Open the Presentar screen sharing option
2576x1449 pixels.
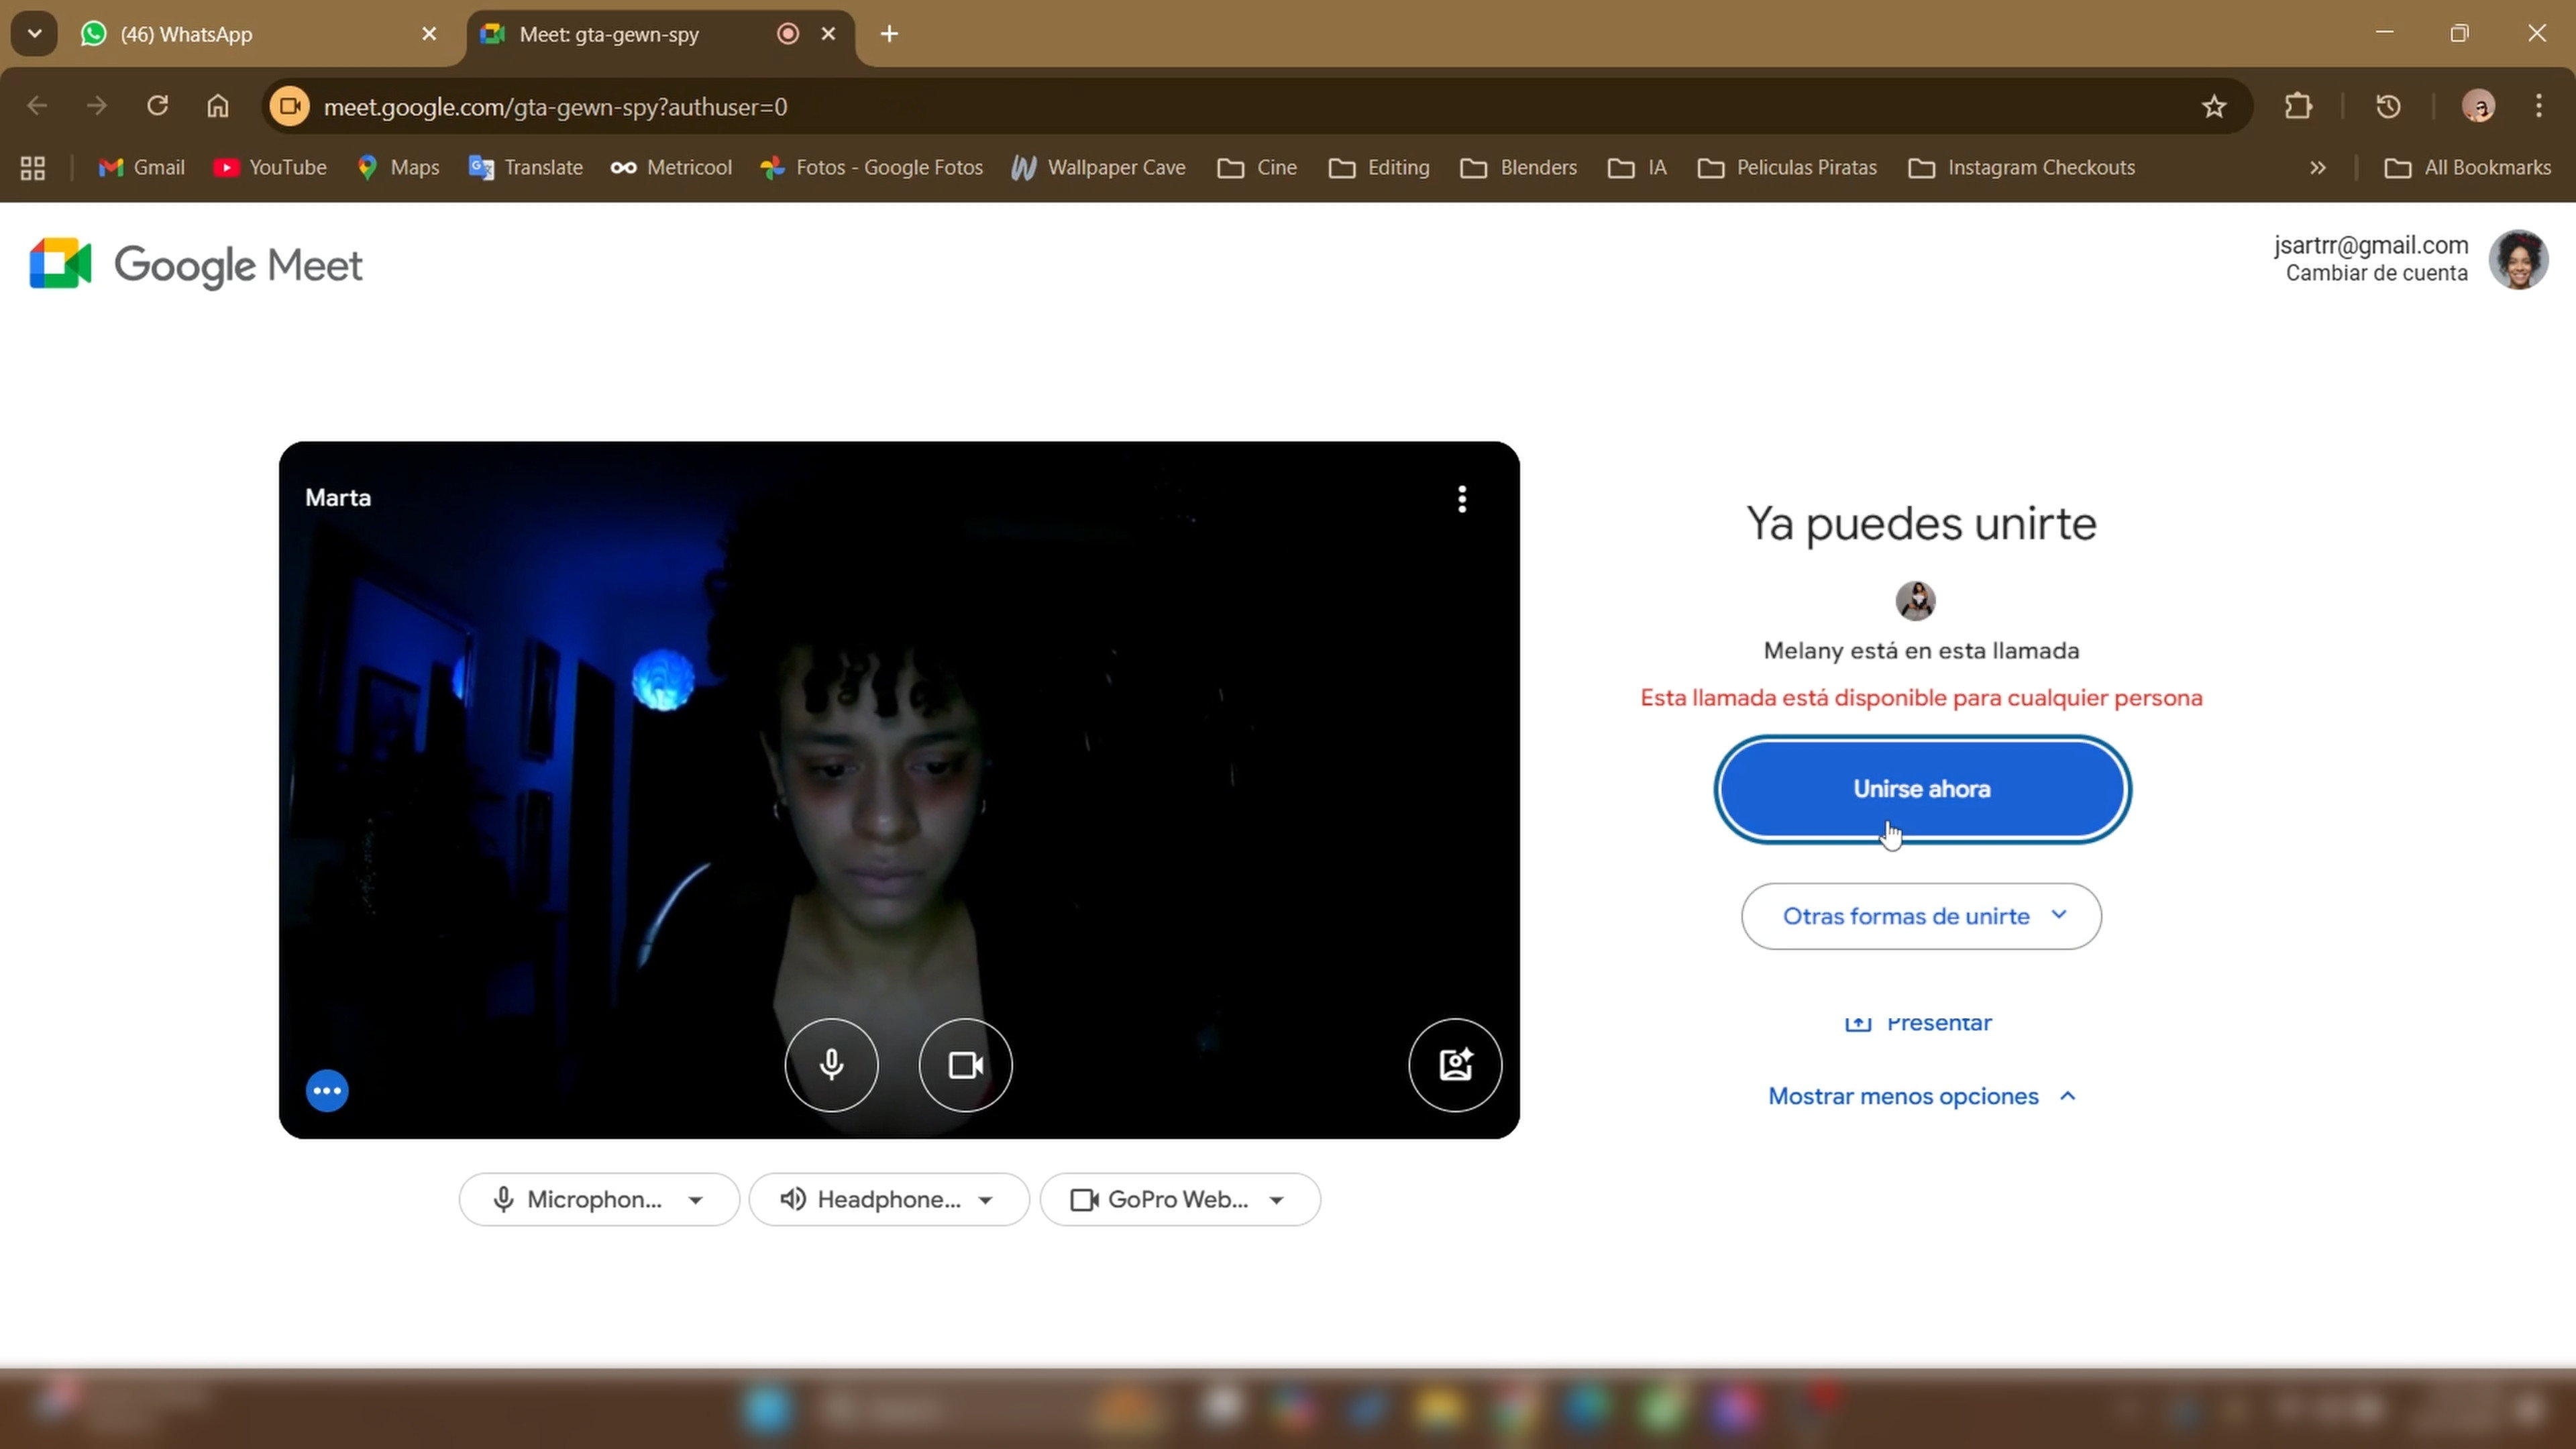(x=1918, y=1022)
